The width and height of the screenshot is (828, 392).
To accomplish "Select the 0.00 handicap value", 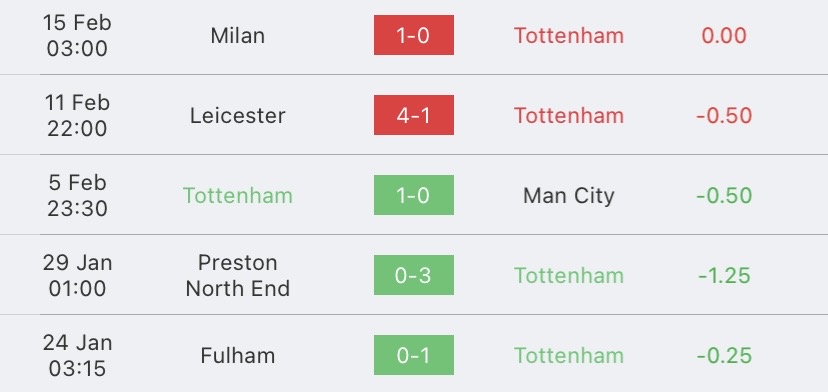I will (x=723, y=35).
